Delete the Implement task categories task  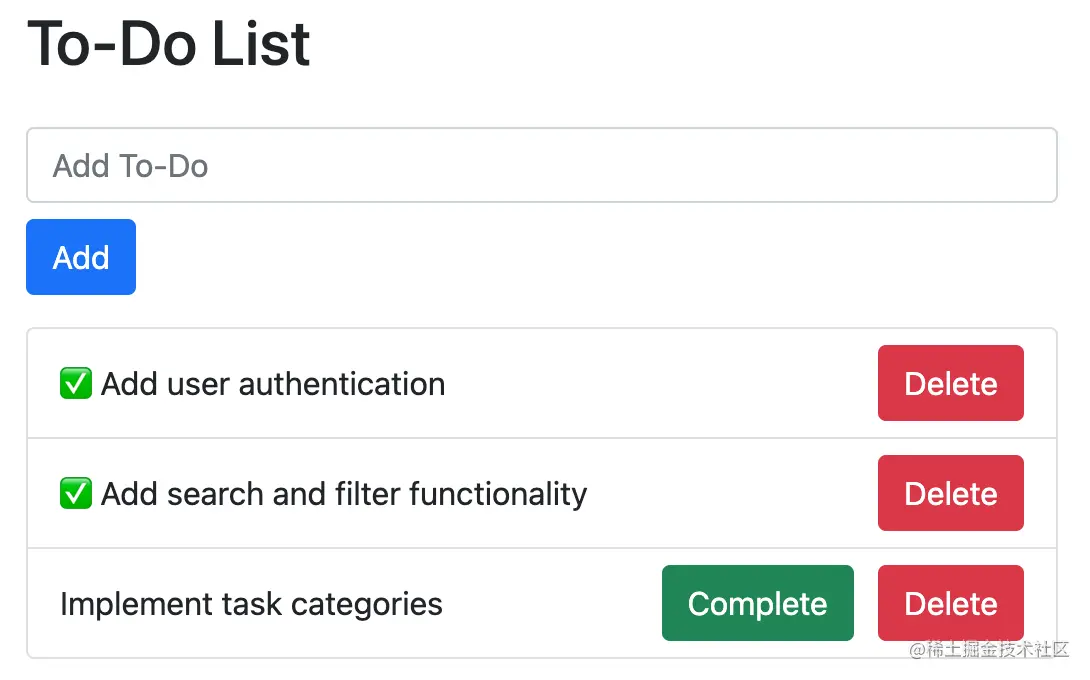[950, 603]
